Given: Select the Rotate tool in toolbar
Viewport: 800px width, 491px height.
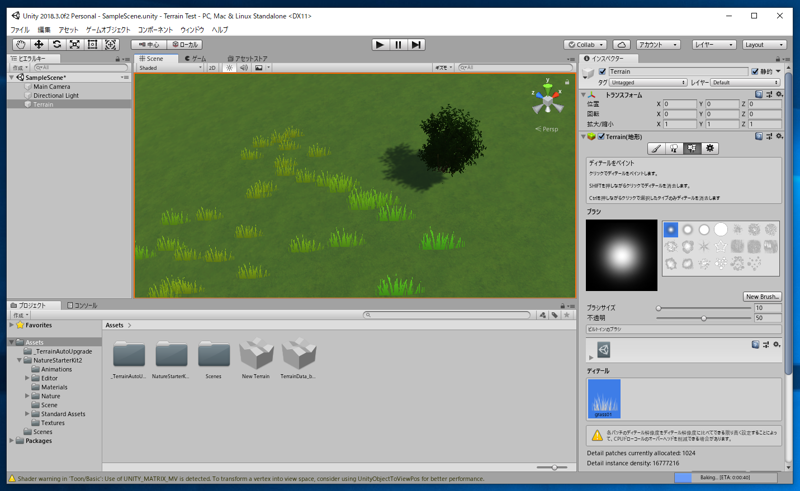Looking at the screenshot, I should 57,44.
